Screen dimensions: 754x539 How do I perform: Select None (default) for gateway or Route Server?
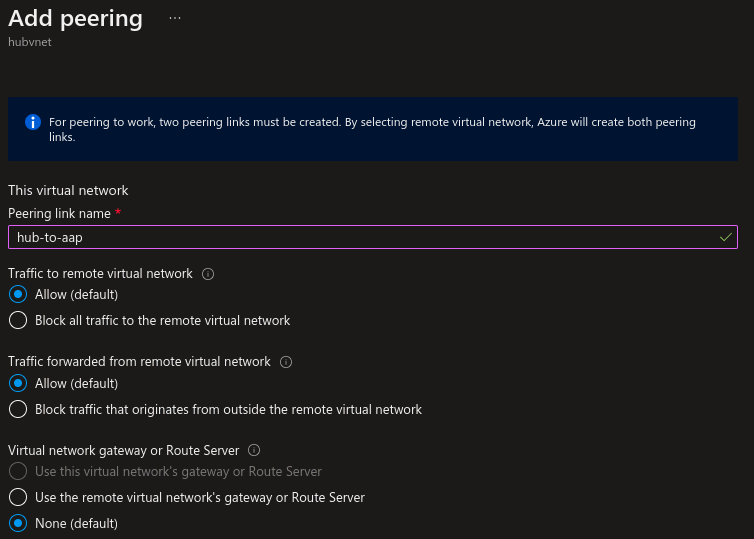17,523
